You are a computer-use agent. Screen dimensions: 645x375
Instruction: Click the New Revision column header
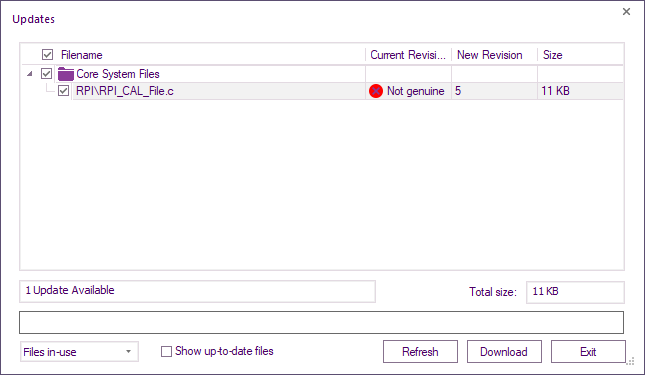point(490,55)
